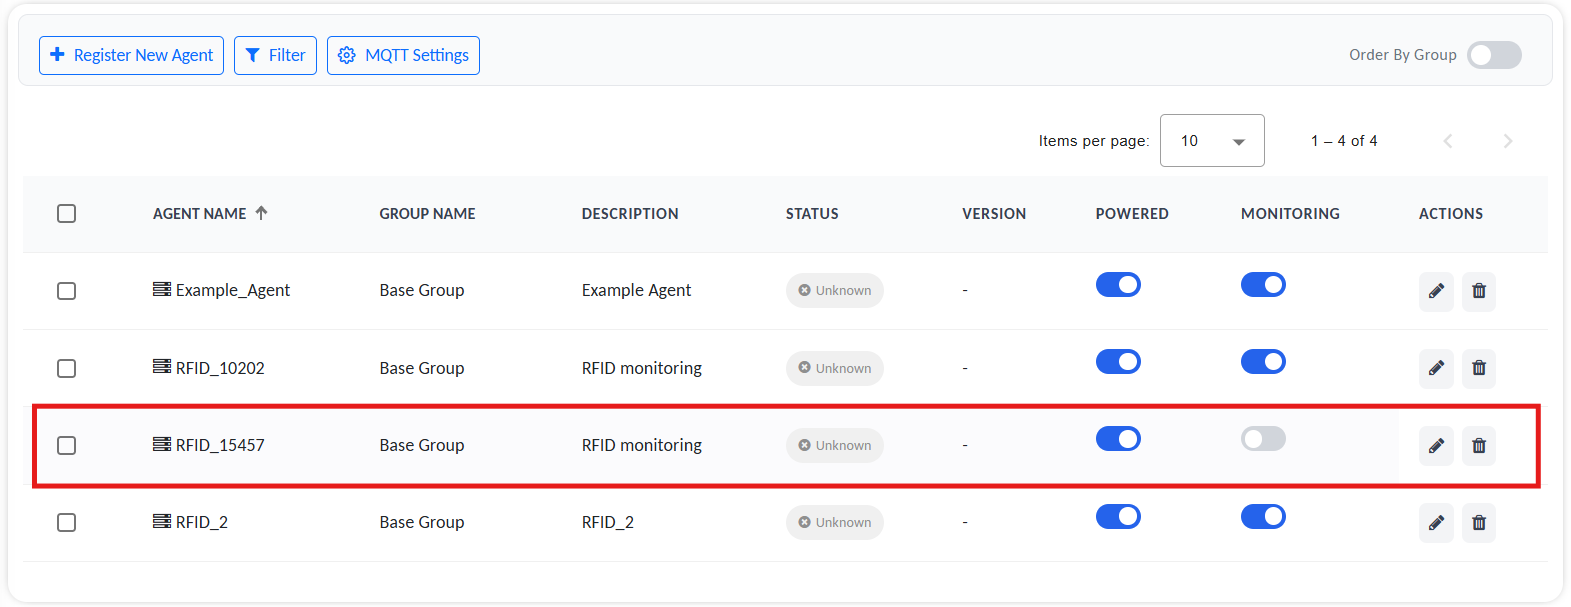The image size is (1571, 607).
Task: Open edit for RFID_2 agent
Action: pos(1436,523)
